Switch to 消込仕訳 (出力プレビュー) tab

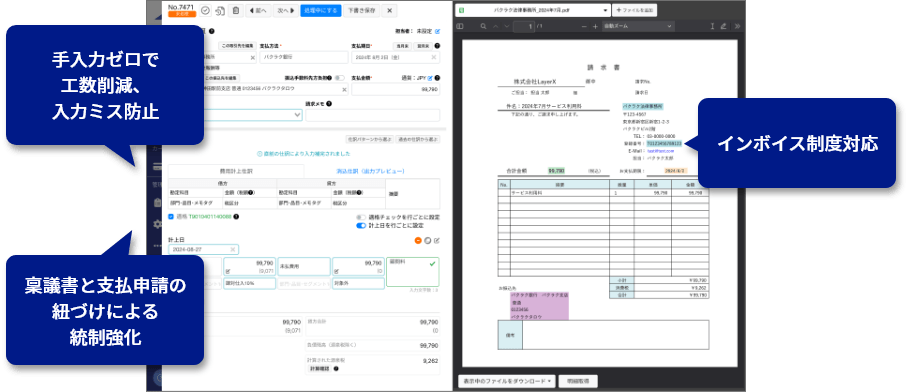pyautogui.click(x=371, y=171)
